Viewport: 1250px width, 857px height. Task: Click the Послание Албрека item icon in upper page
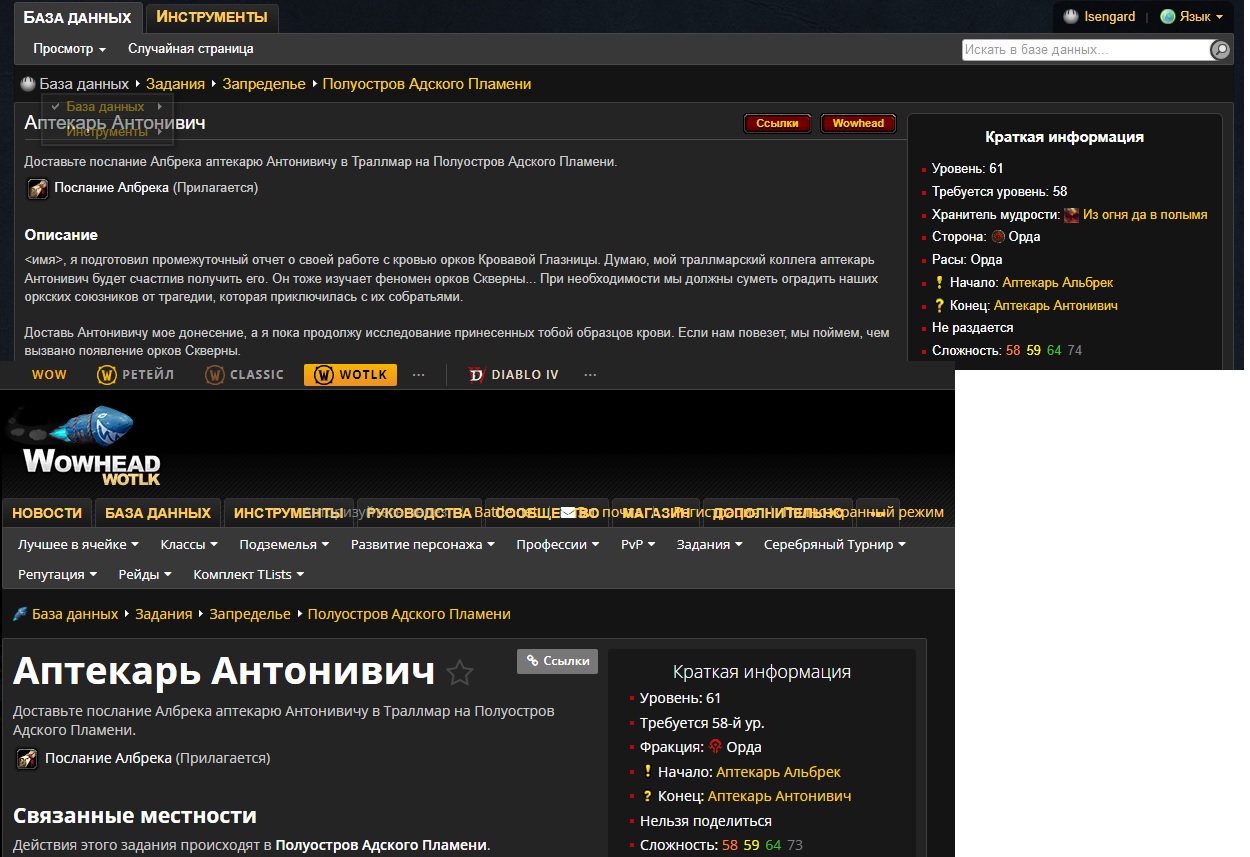pyautogui.click(x=38, y=188)
